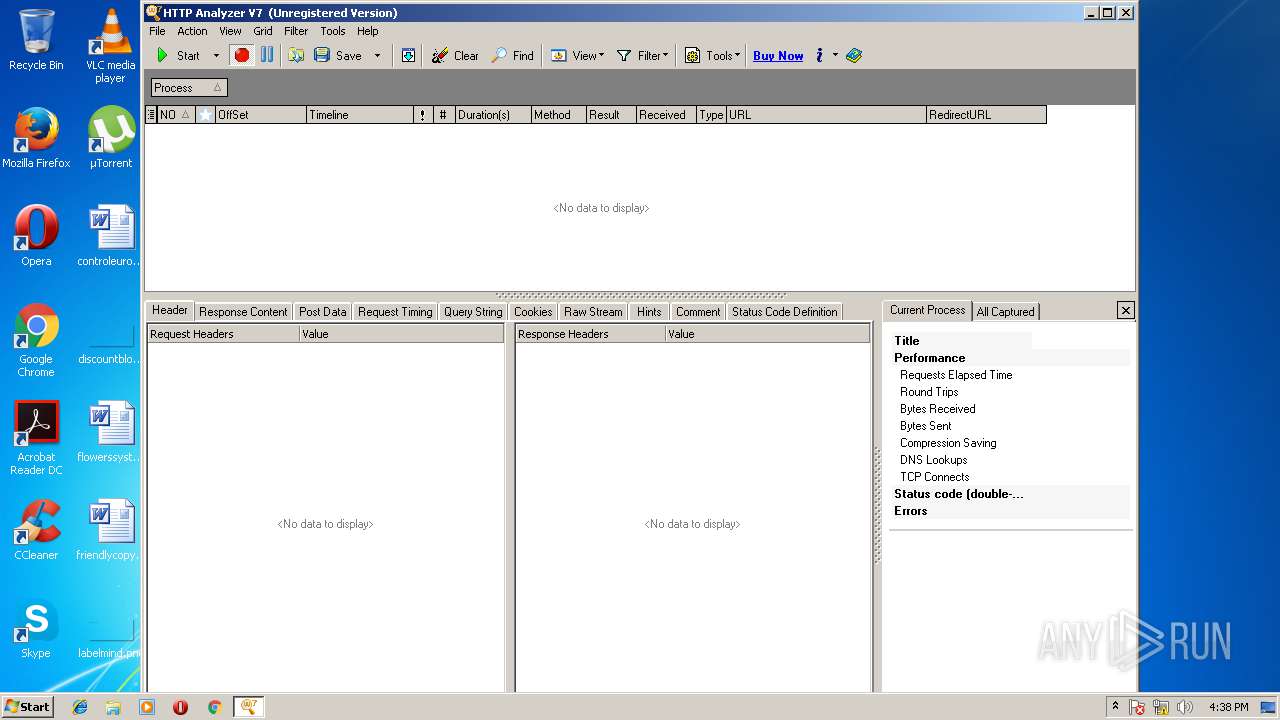Image resolution: width=1280 pixels, height=720 pixels.
Task: Click the blue info icon
Action: pyautogui.click(x=819, y=56)
